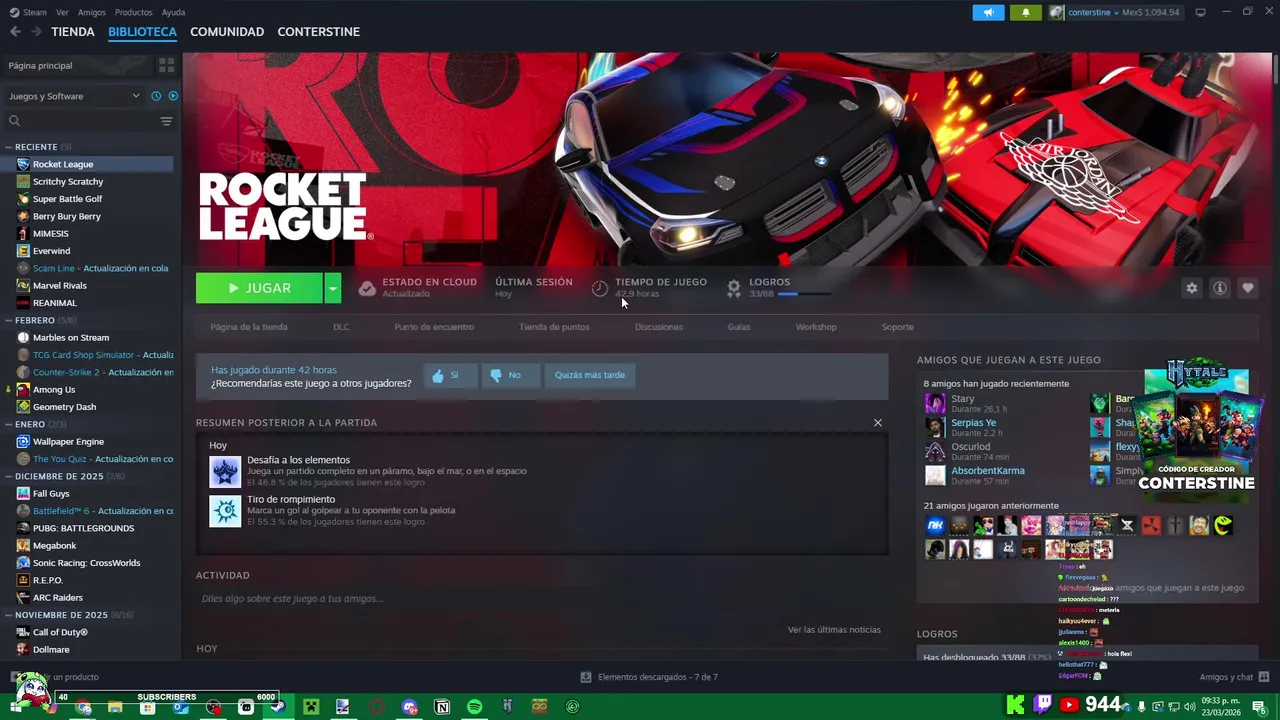Click the green JUGAR button
This screenshot has width=1280, height=720.
[x=260, y=288]
